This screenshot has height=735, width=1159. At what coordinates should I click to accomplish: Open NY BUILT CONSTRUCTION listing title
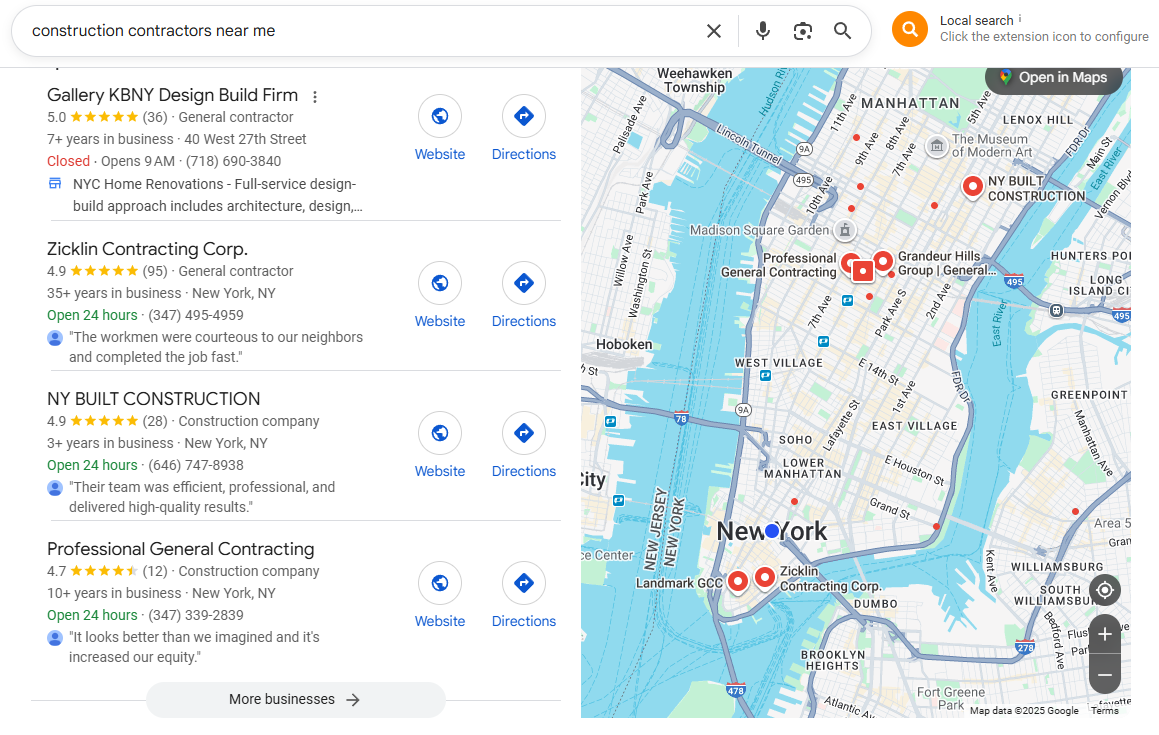click(153, 399)
